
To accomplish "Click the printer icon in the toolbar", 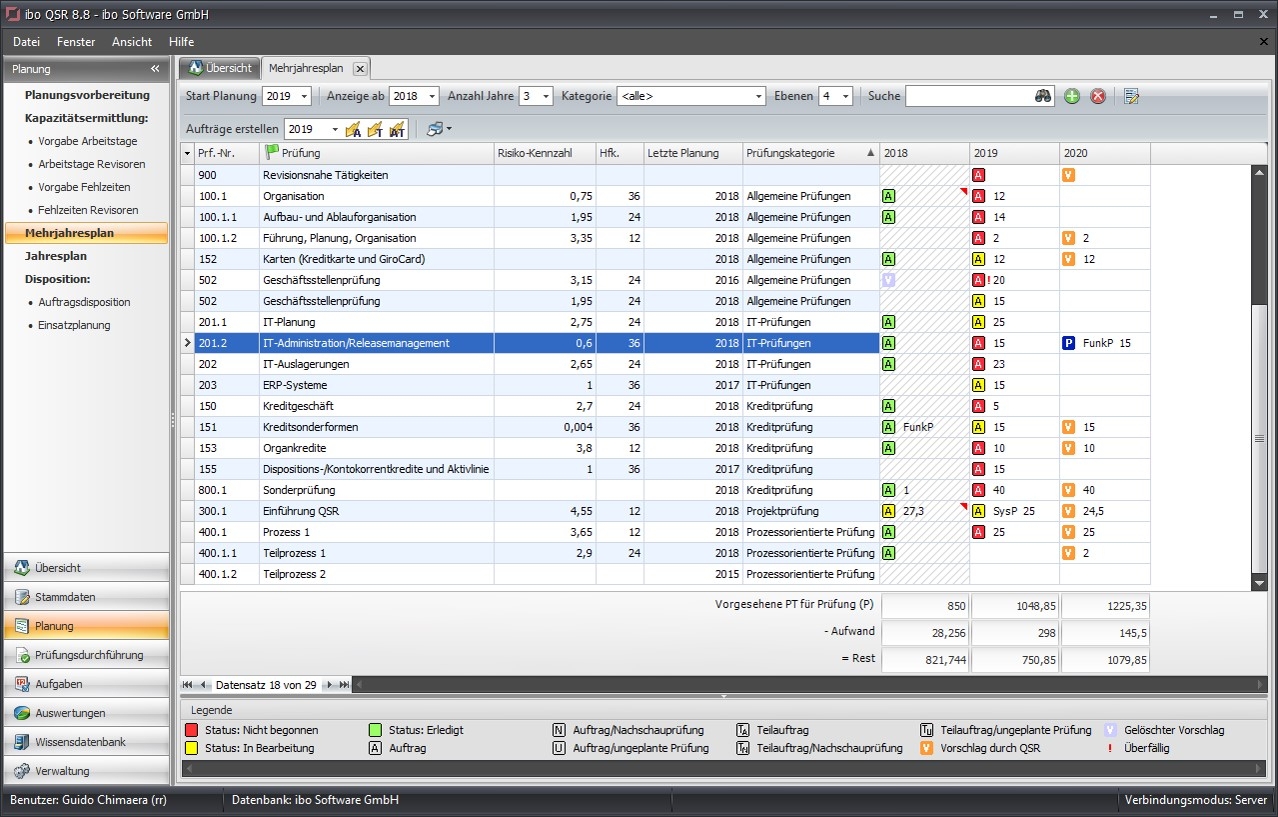I will tap(435, 129).
